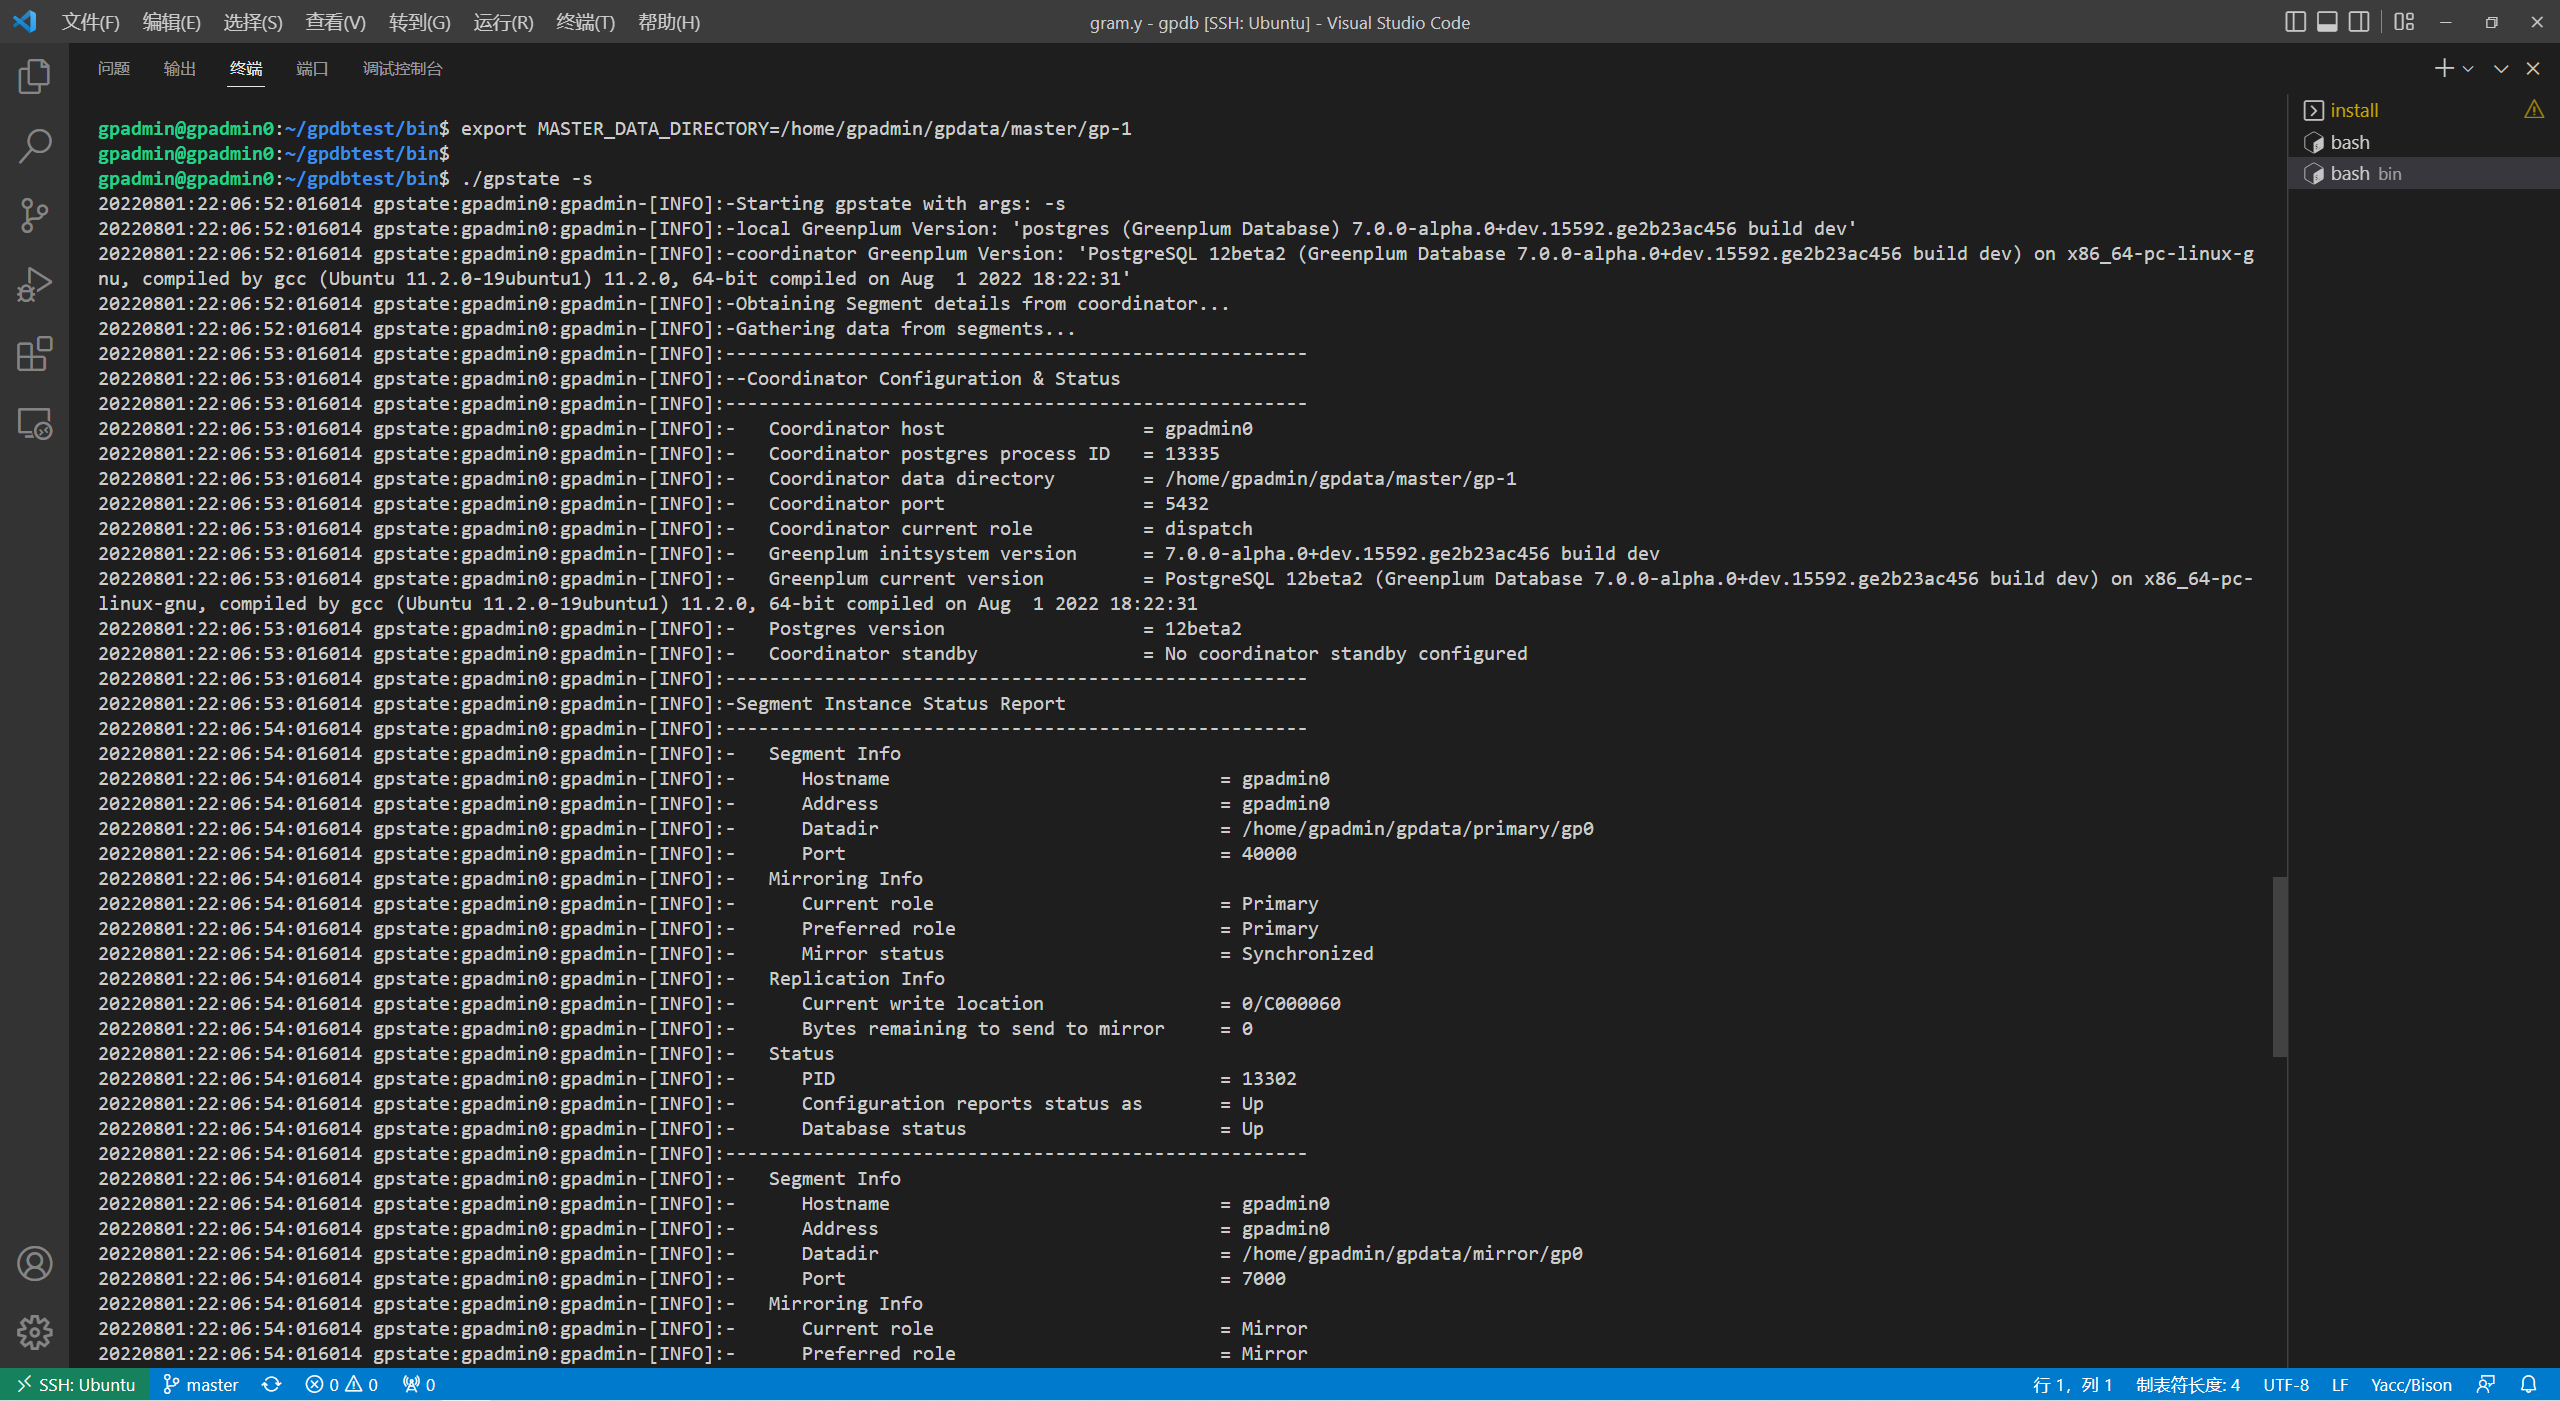The height and width of the screenshot is (1401, 2560).
Task: Click the PID value 13302
Action: tap(1269, 1079)
